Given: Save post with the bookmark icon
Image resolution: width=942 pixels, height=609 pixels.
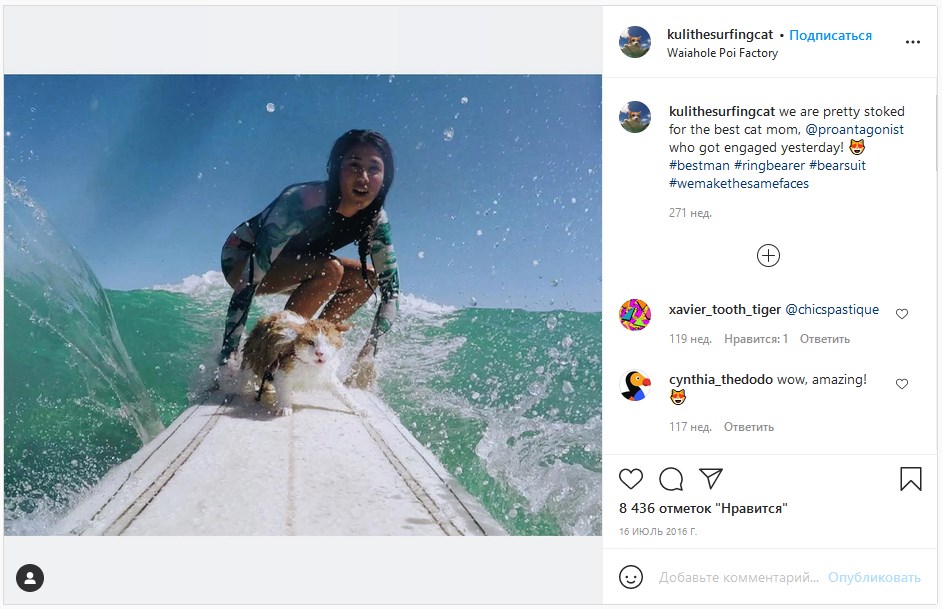Looking at the screenshot, I should point(910,479).
